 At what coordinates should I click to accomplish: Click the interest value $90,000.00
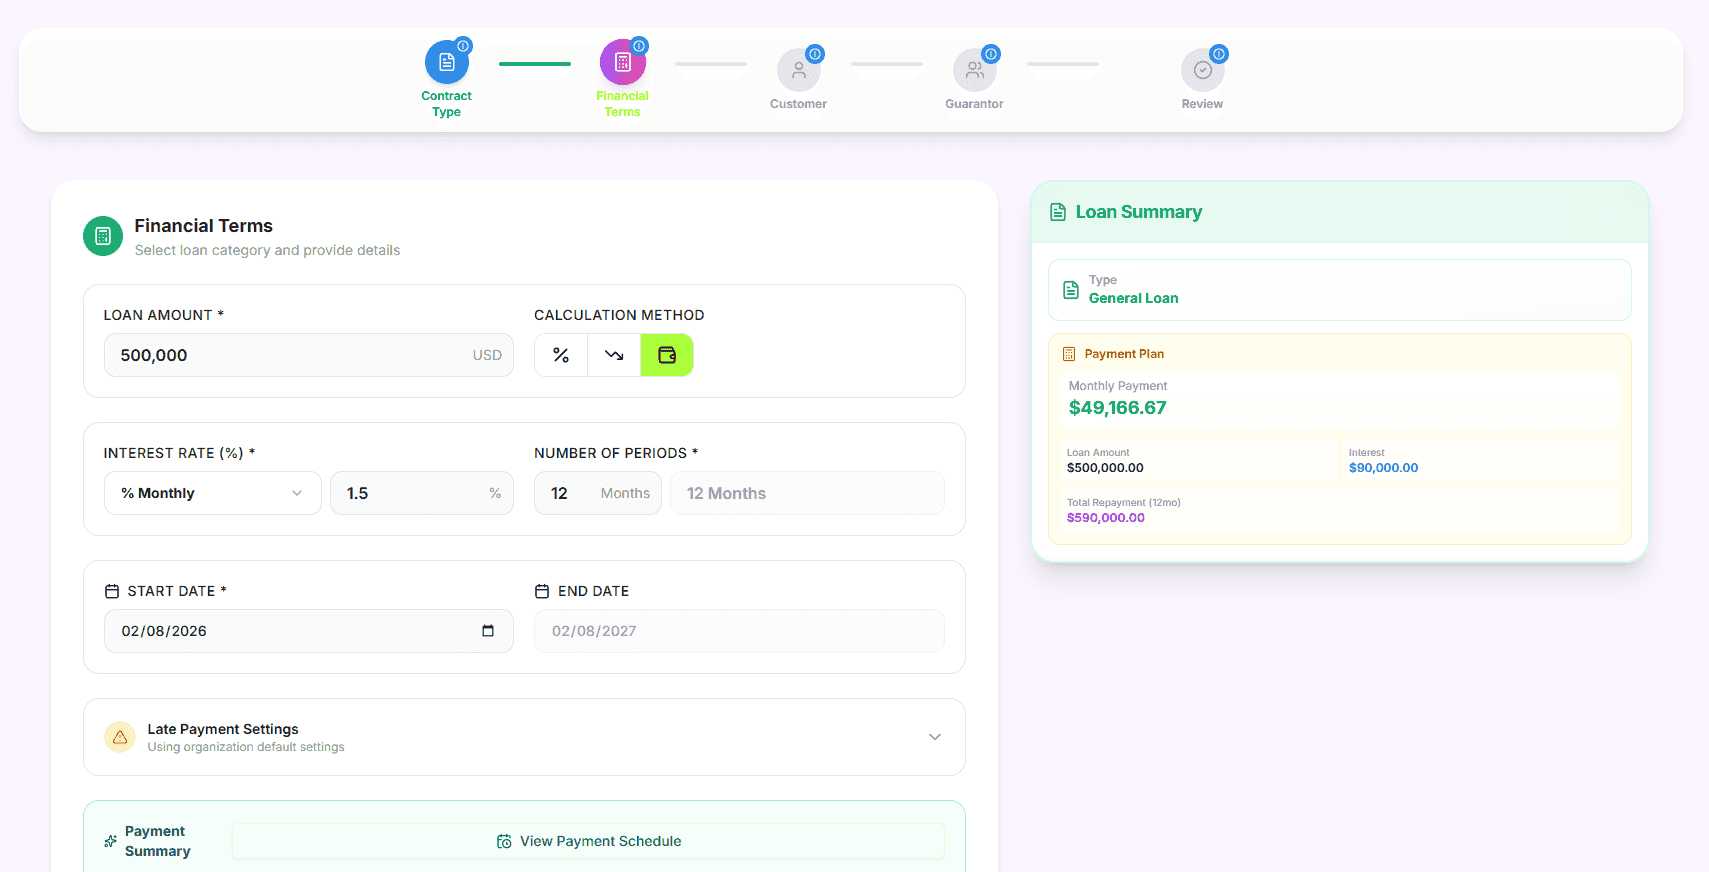pyautogui.click(x=1383, y=468)
